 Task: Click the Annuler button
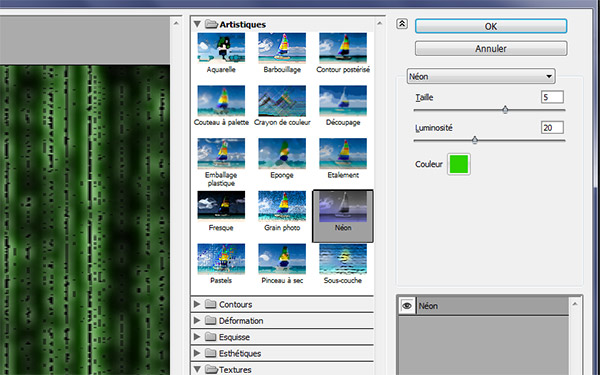click(x=491, y=49)
